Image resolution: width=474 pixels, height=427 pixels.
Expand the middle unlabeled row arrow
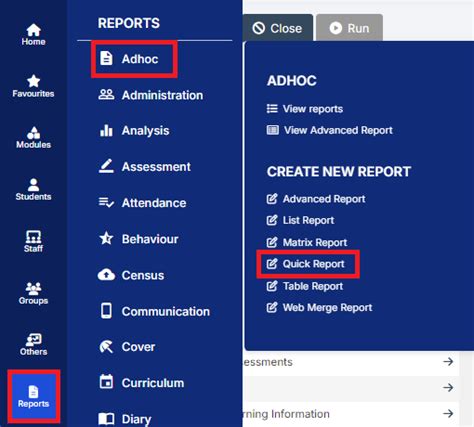click(448, 388)
